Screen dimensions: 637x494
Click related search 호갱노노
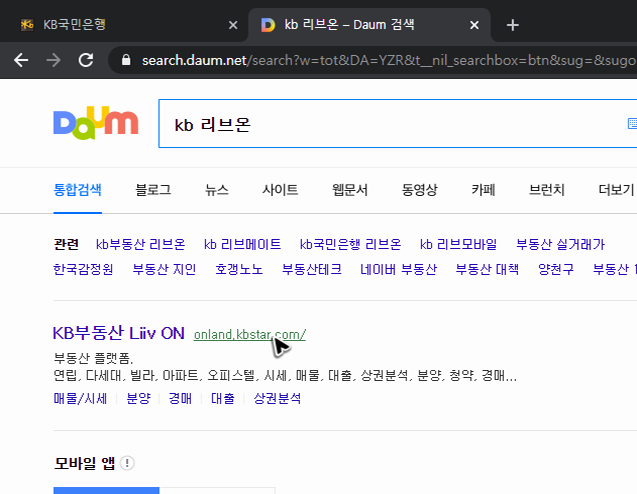(x=239, y=269)
